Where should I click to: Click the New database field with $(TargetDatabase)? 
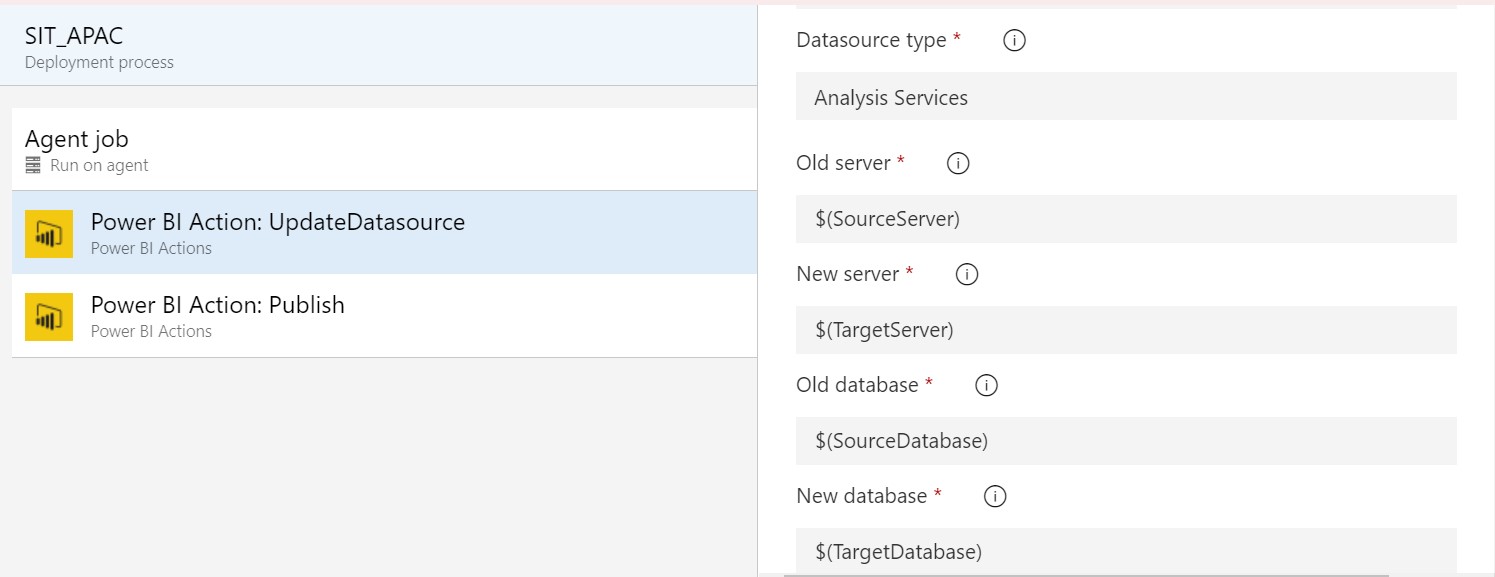(x=1125, y=551)
